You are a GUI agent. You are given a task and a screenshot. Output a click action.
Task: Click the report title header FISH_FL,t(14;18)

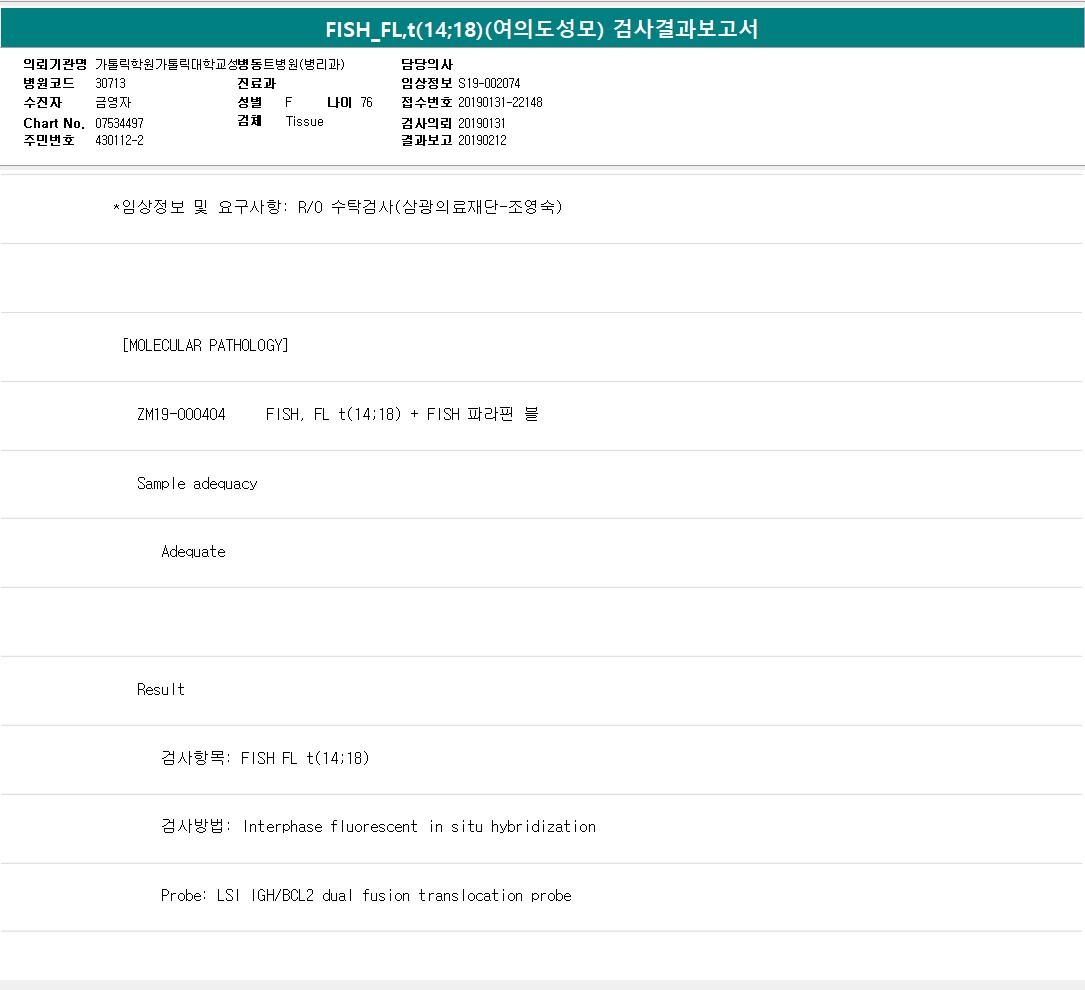[542, 29]
